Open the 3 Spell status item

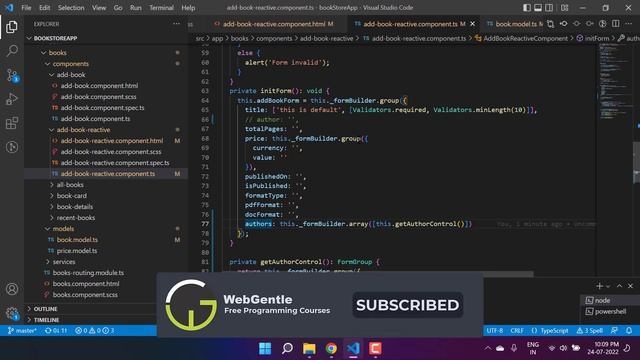pyautogui.click(x=589, y=331)
